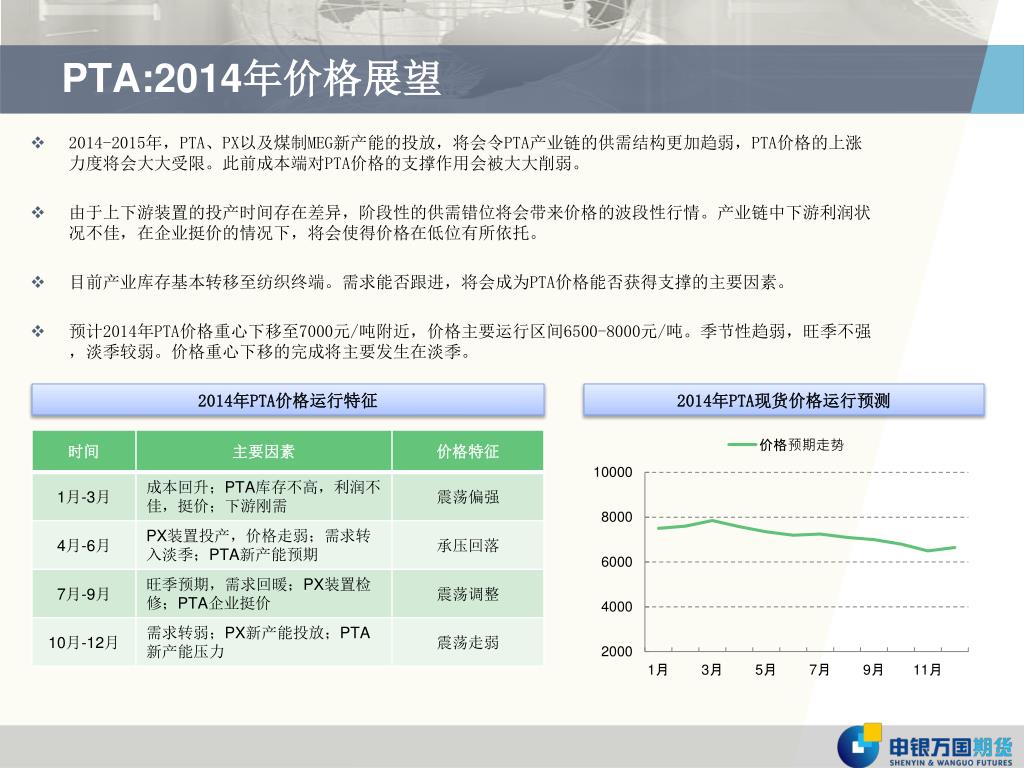Click the bullet paragraph starting 目前产业库存

(x=428, y=282)
